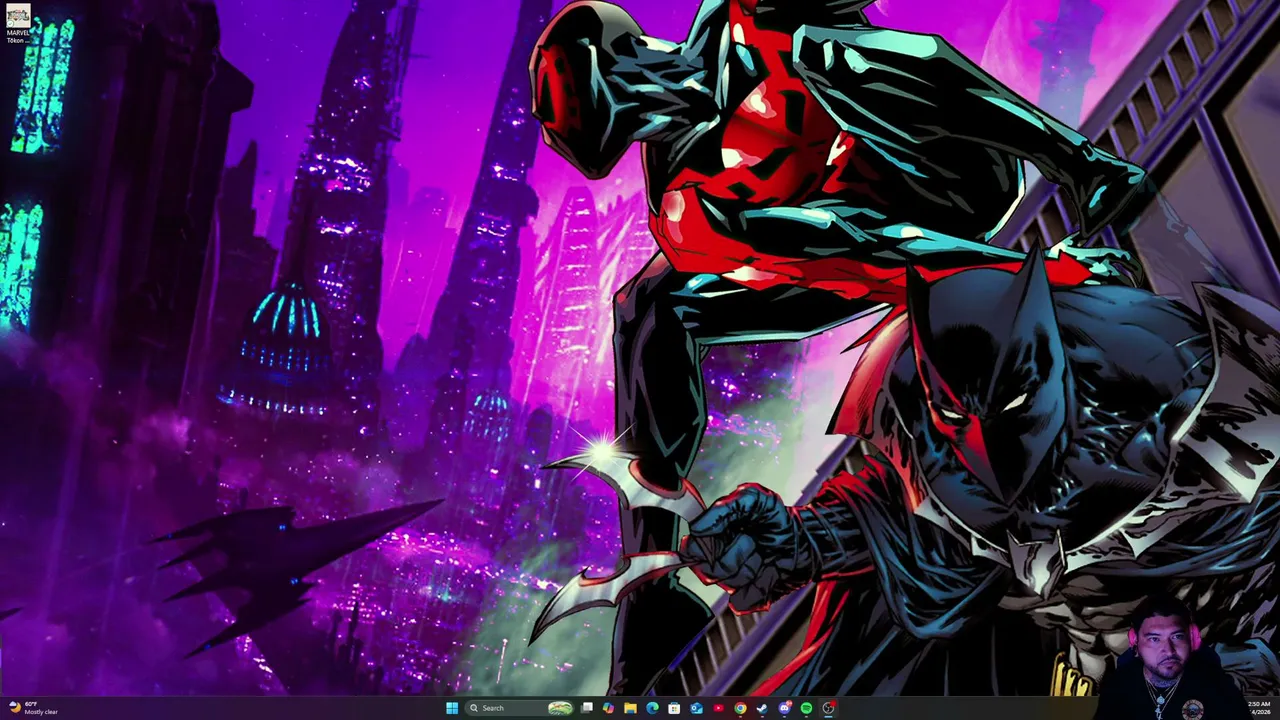Launch Microsoft Edge from the taskbar
Screen dimensions: 1280x720
click(x=652, y=708)
